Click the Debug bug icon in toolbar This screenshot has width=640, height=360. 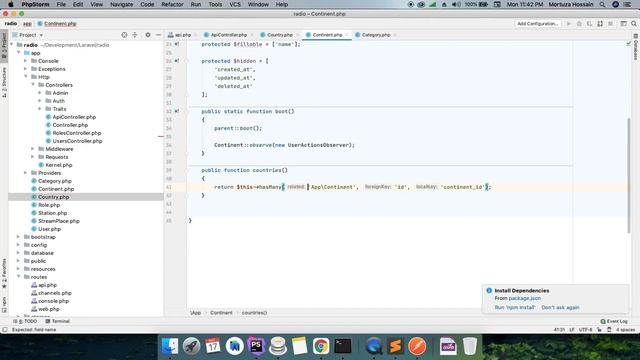579,24
